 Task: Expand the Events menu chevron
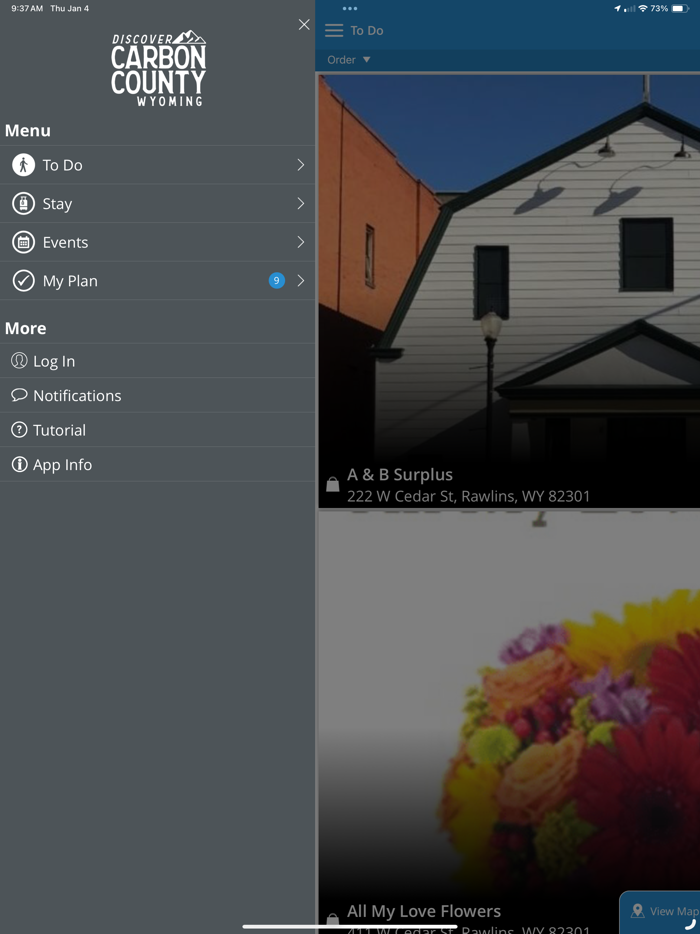point(301,242)
